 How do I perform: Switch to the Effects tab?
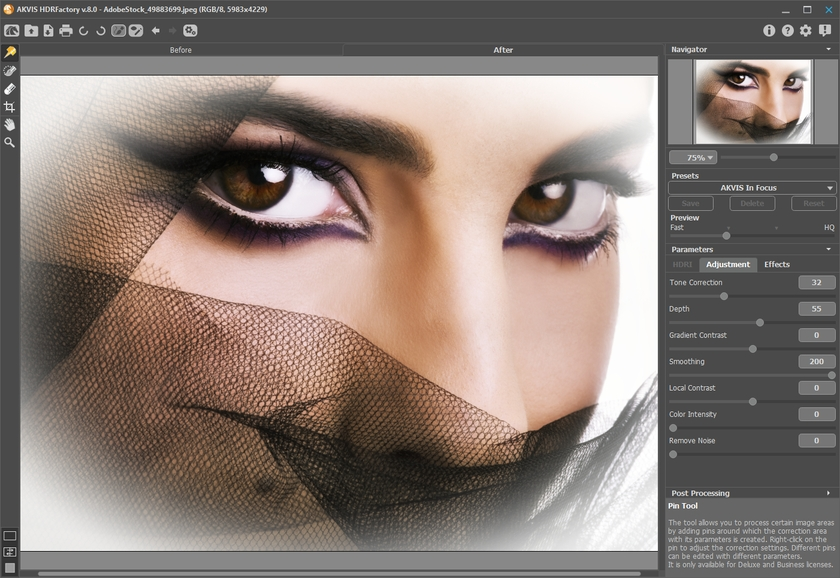[777, 265]
